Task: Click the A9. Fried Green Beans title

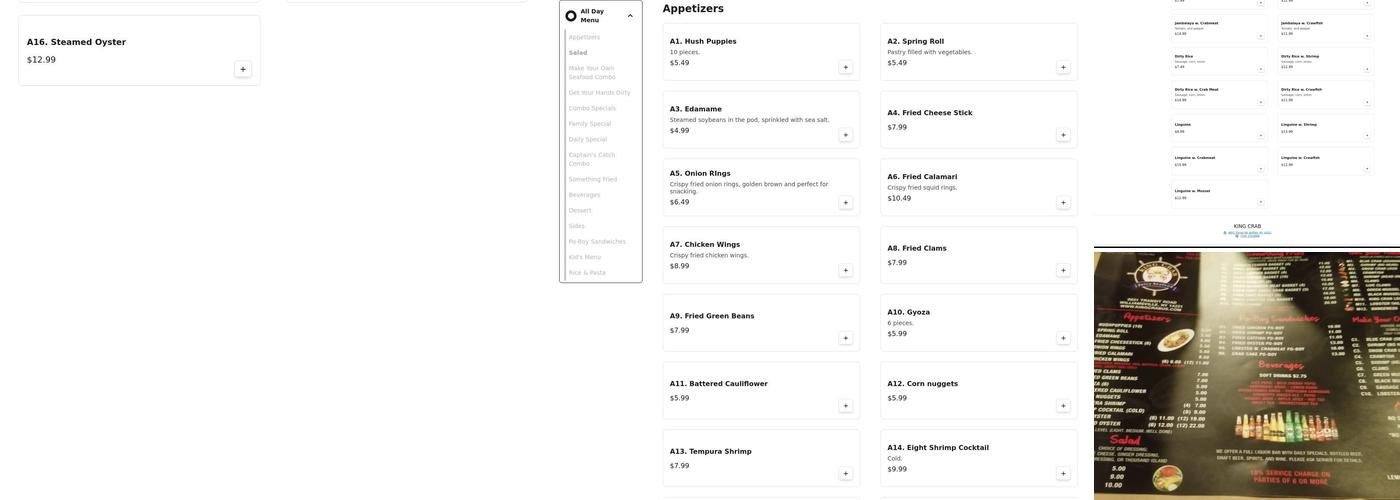Action: (712, 316)
